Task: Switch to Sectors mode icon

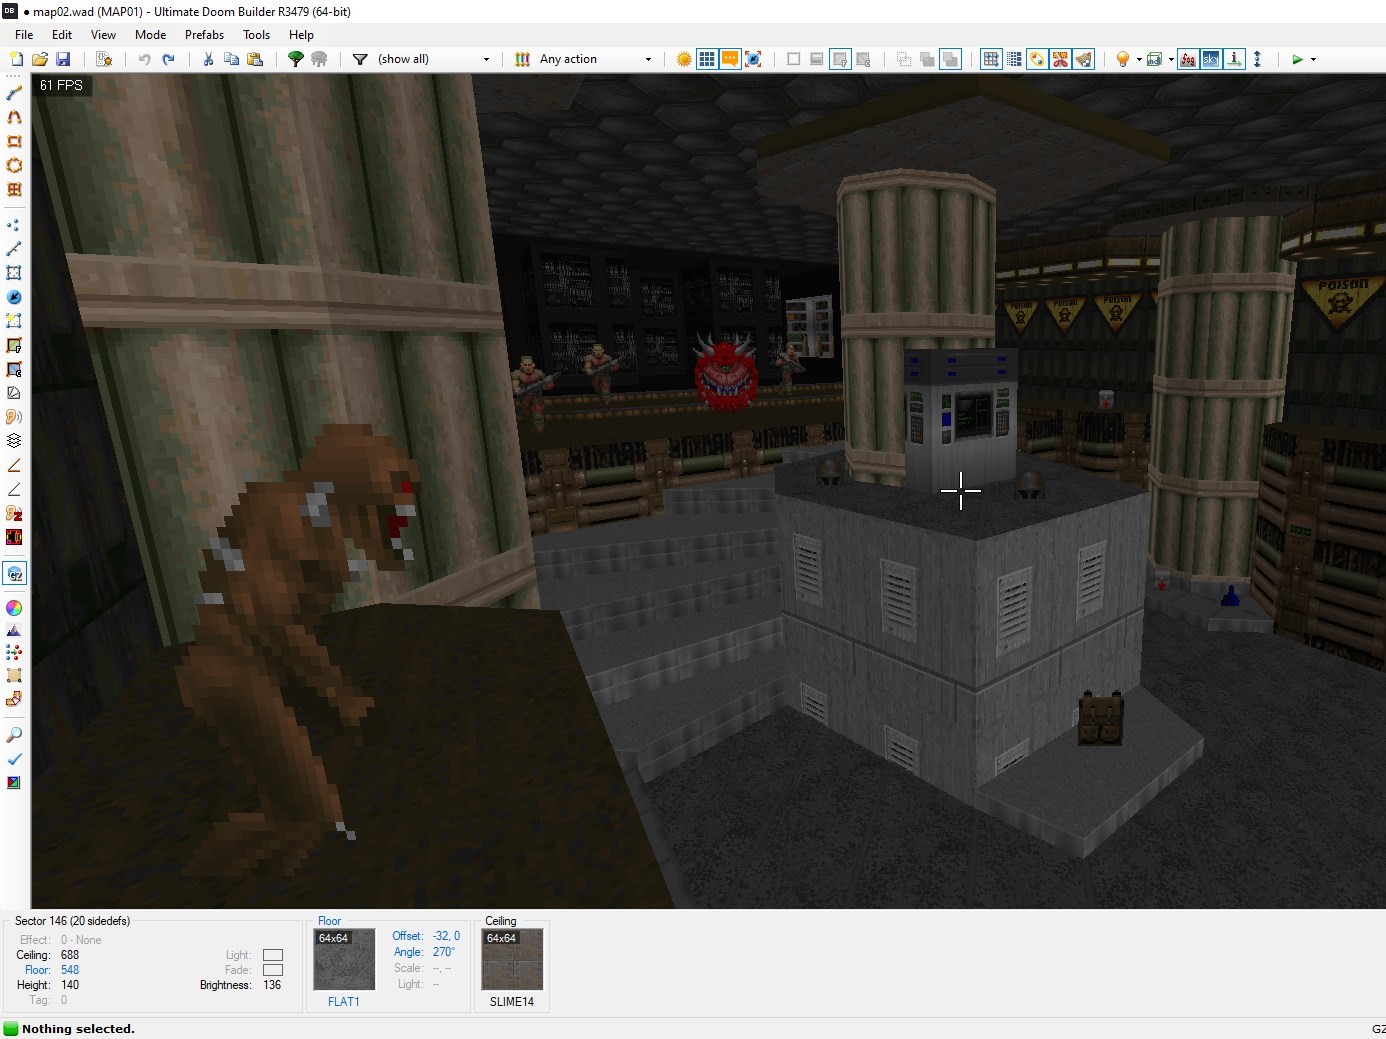Action: point(14,272)
